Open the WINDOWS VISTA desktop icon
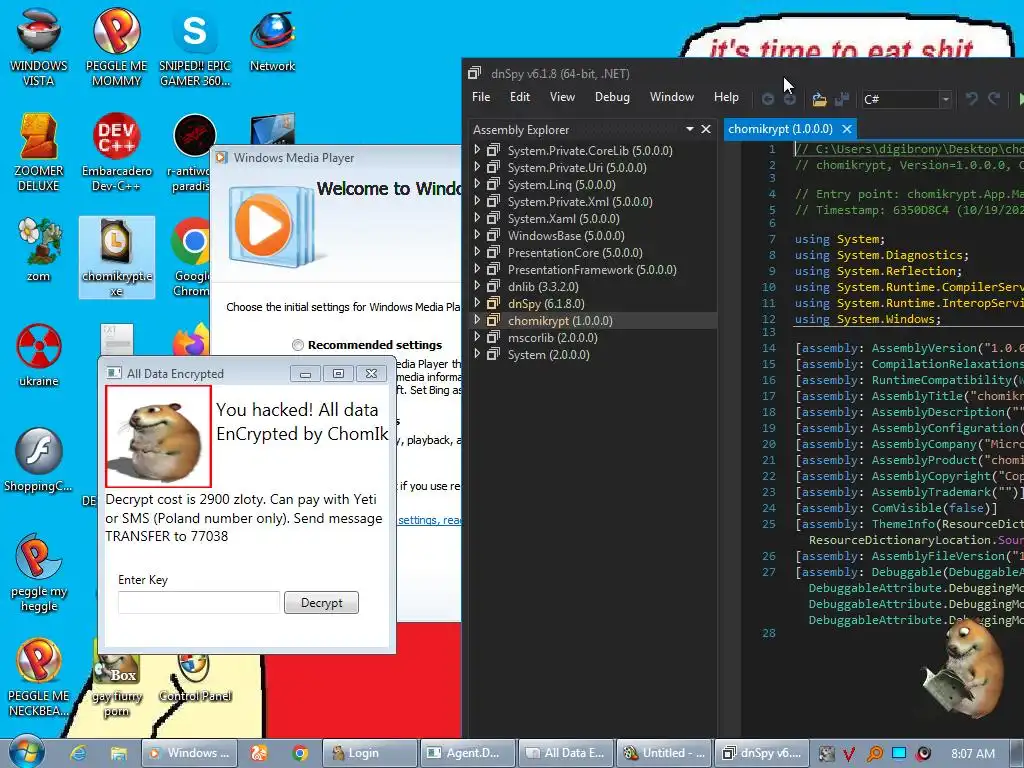The image size is (1024, 768). [x=39, y=47]
